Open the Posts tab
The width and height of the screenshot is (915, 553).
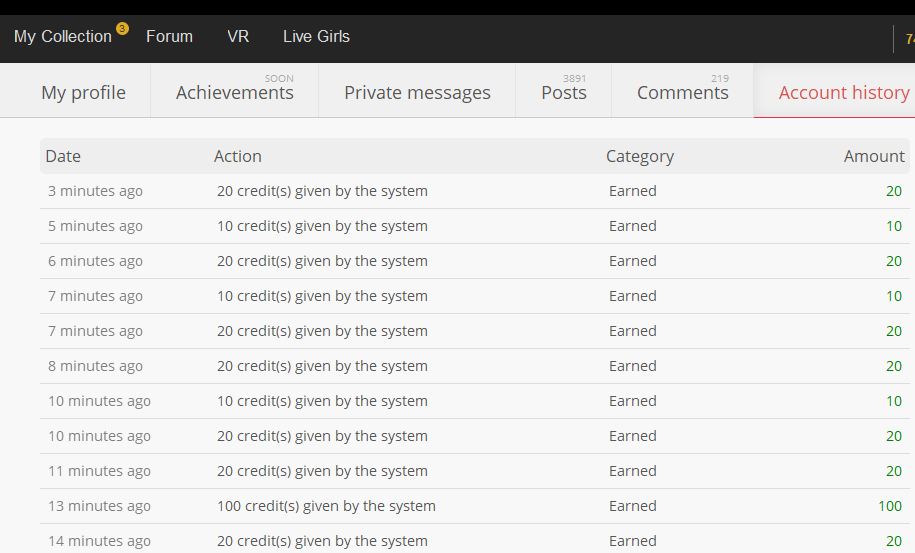tap(564, 93)
